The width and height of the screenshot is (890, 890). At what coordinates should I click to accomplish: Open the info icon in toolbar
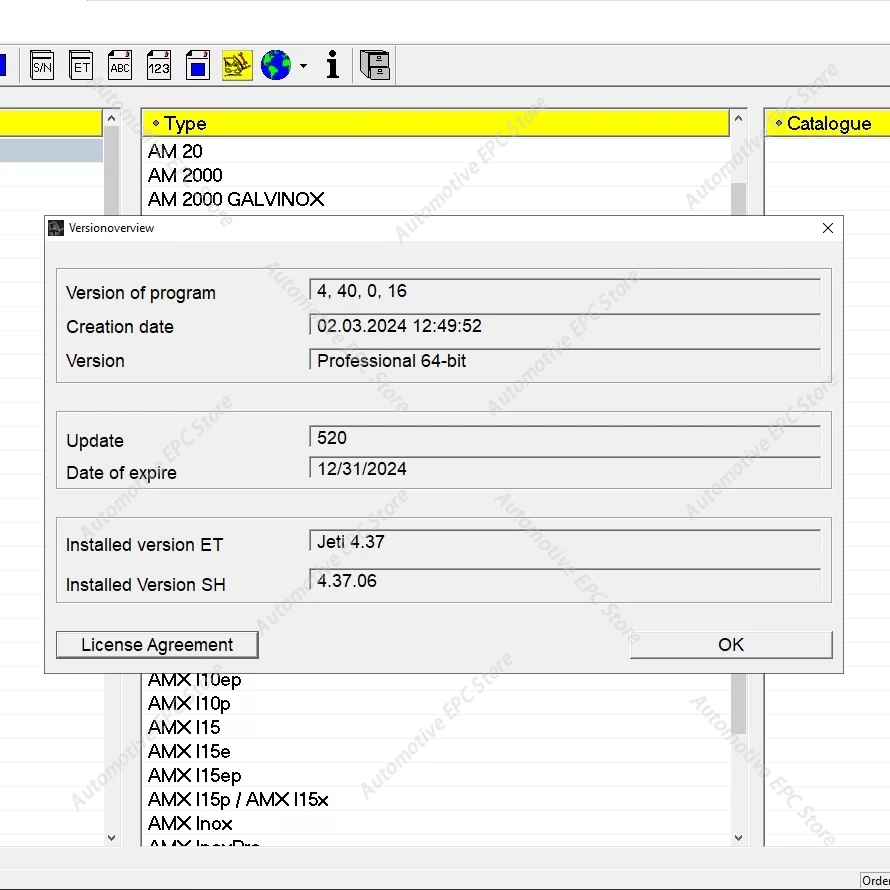click(333, 66)
